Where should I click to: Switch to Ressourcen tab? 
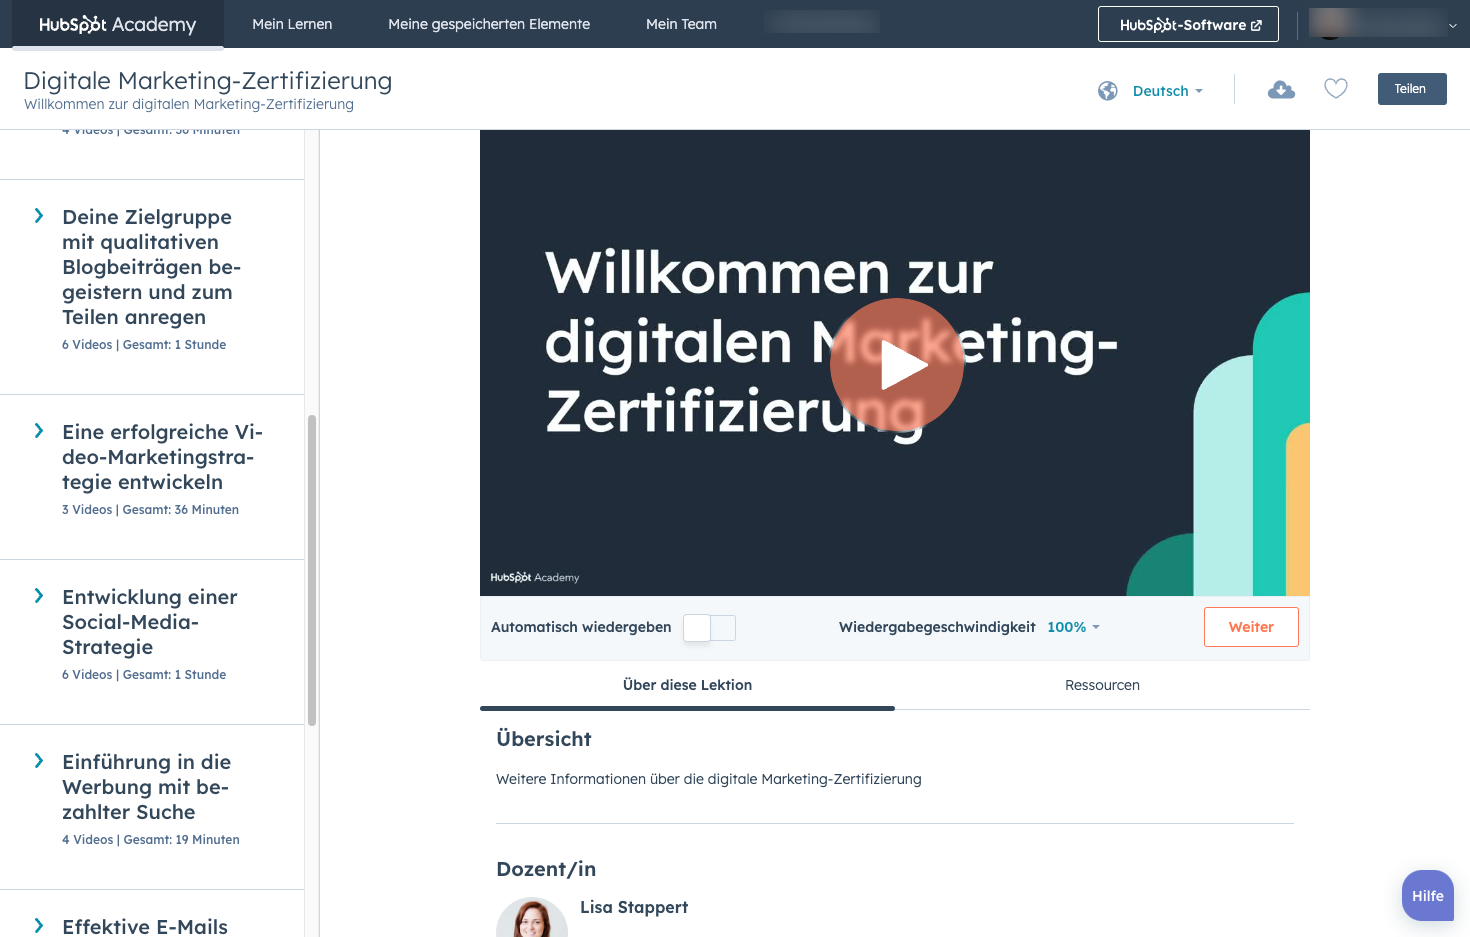point(1102,685)
